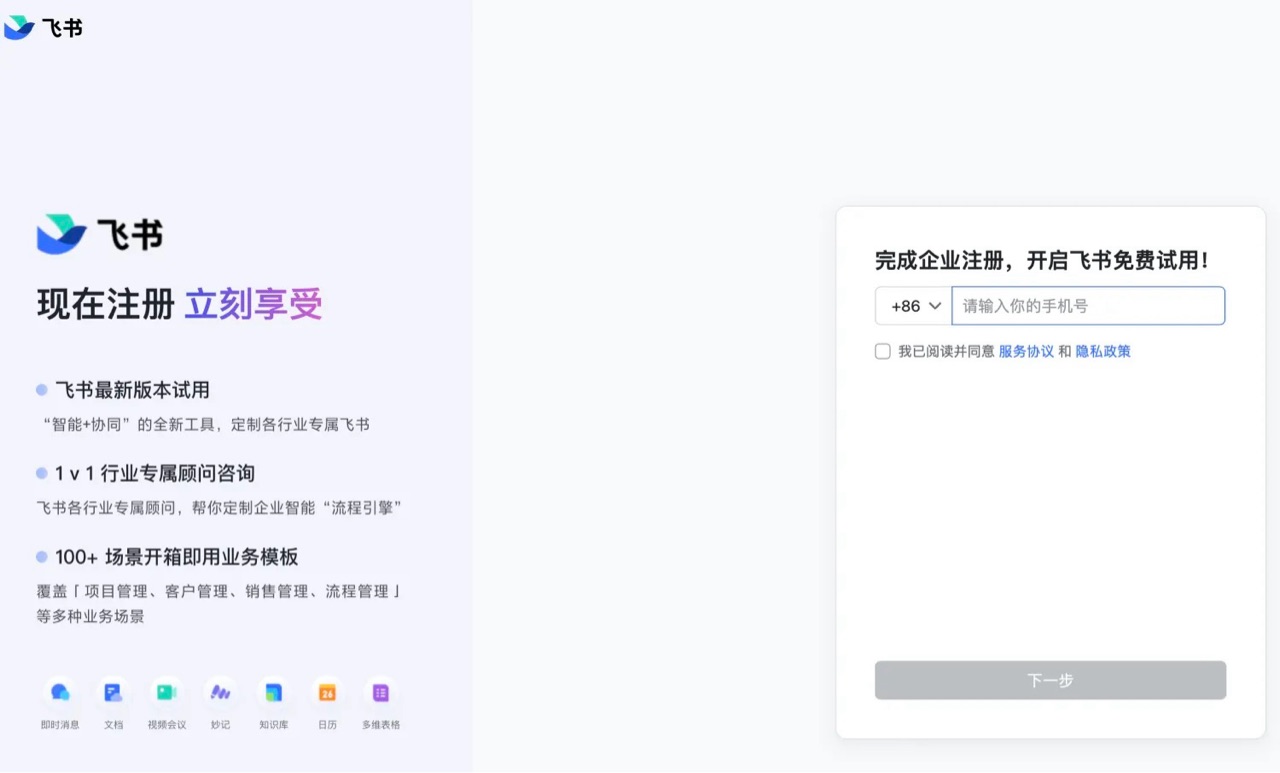Click the 1 v 1 行业专属顾问咨询 heading
Image resolution: width=1280 pixels, height=773 pixels.
click(155, 473)
